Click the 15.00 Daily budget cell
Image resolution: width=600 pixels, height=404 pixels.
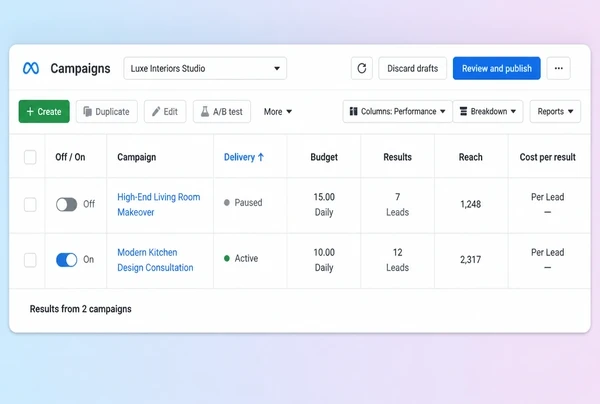pos(324,205)
